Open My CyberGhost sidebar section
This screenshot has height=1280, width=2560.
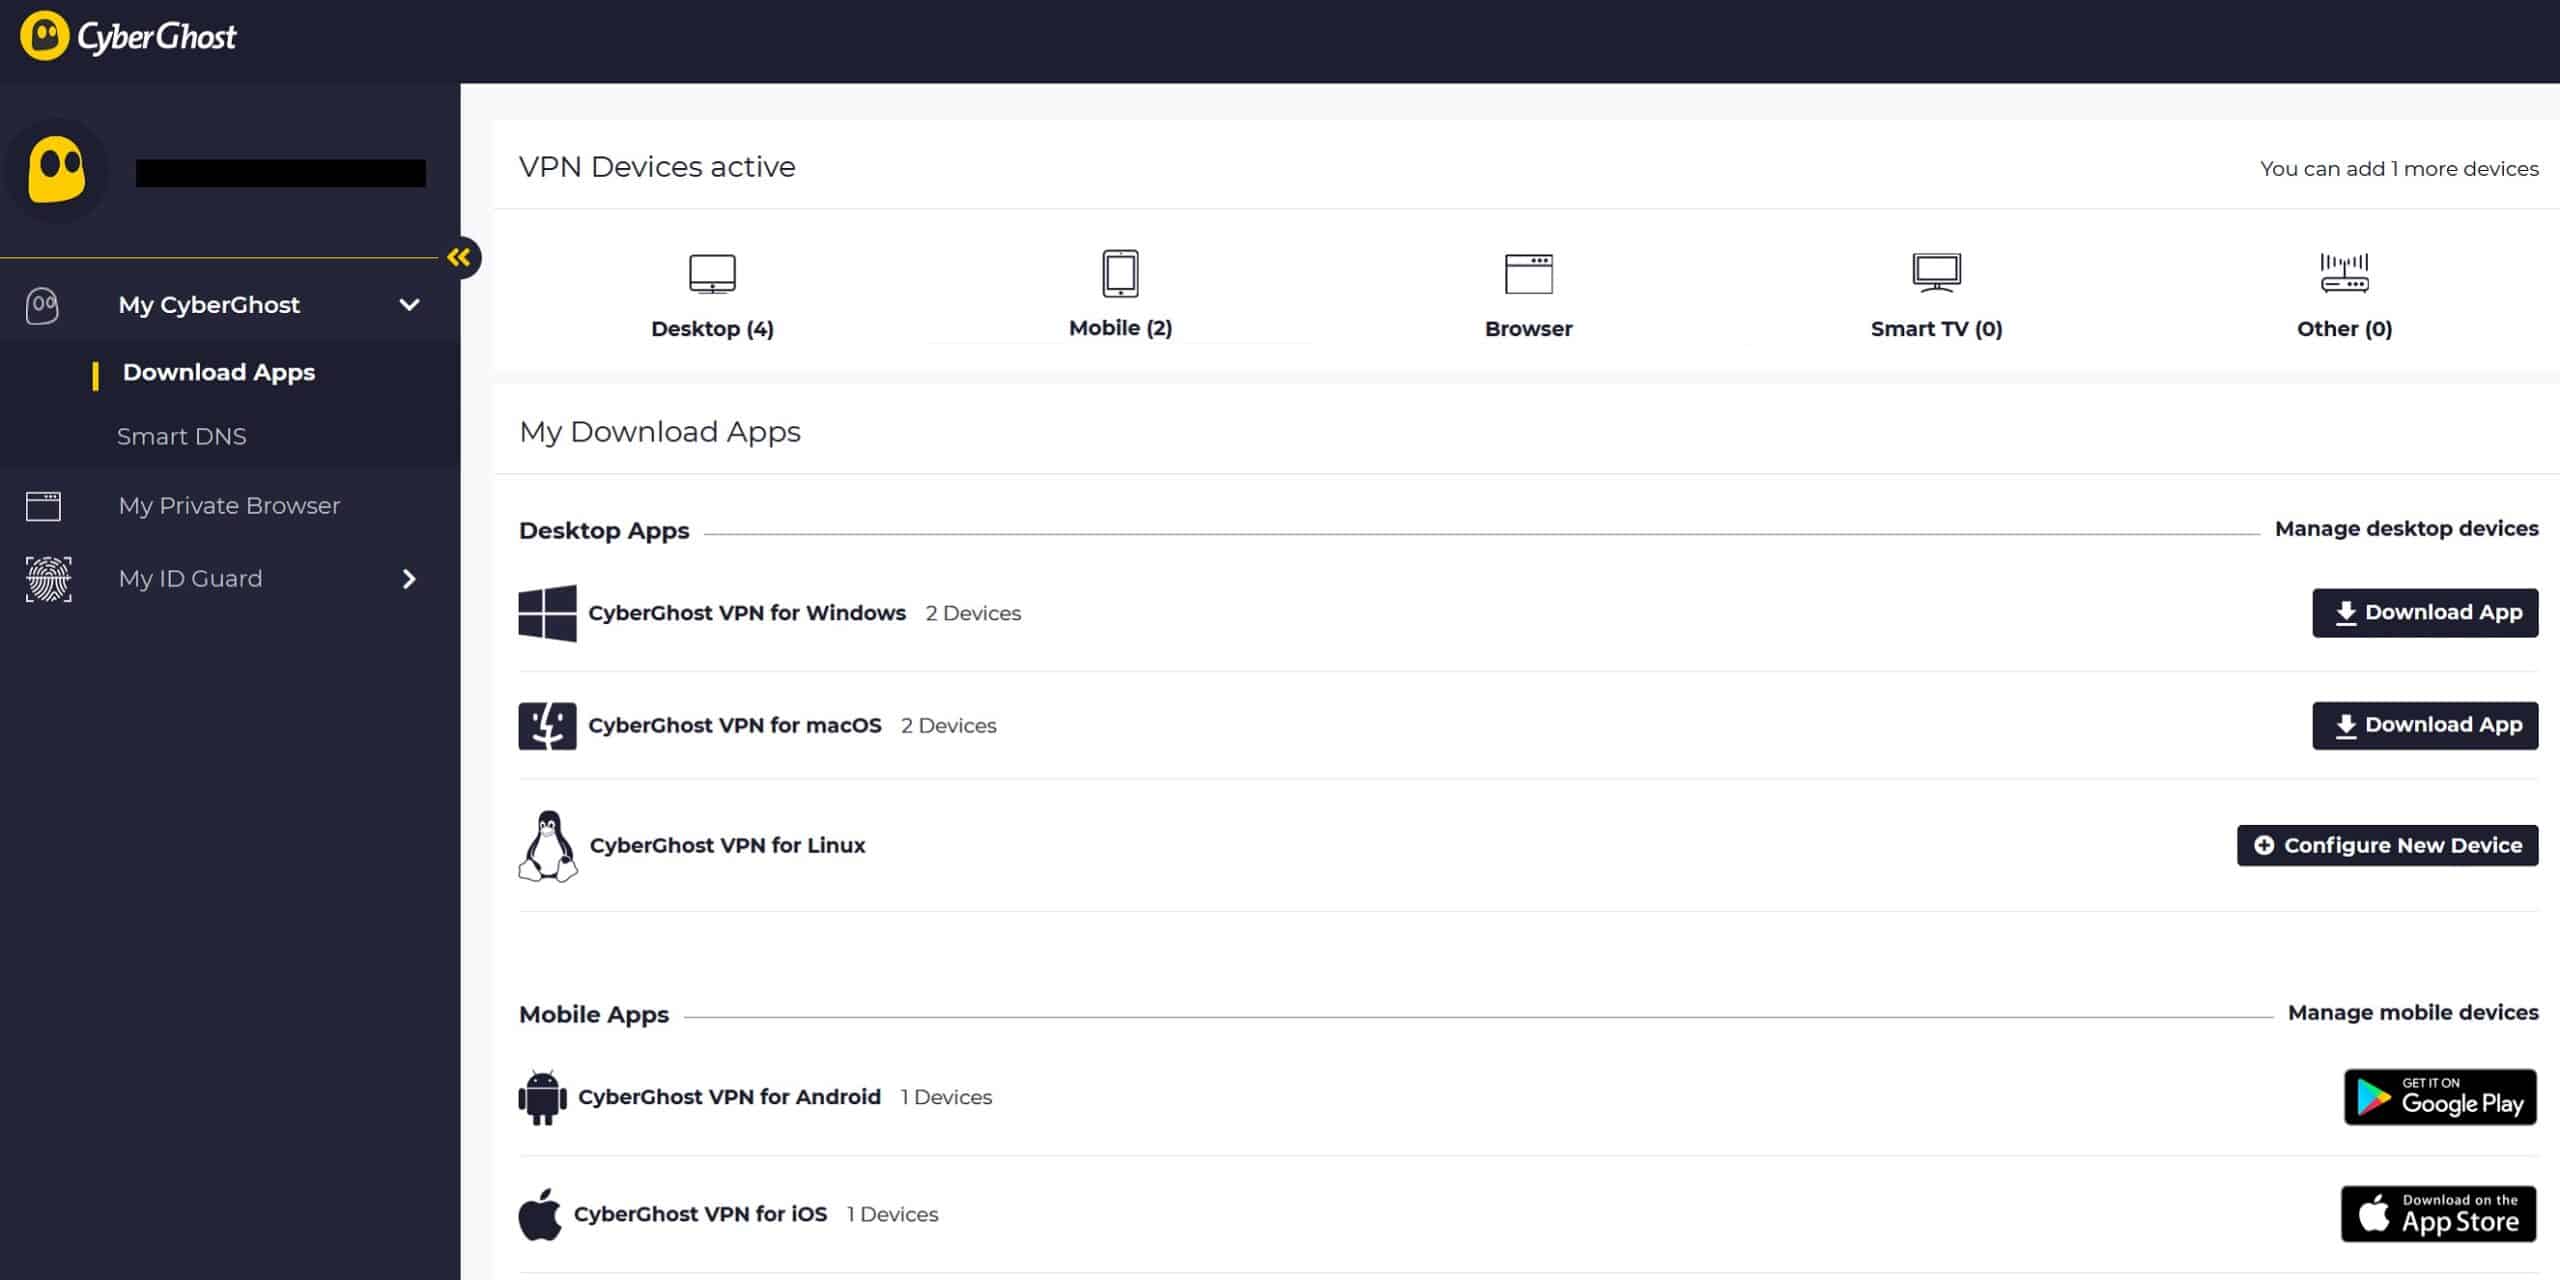click(208, 305)
